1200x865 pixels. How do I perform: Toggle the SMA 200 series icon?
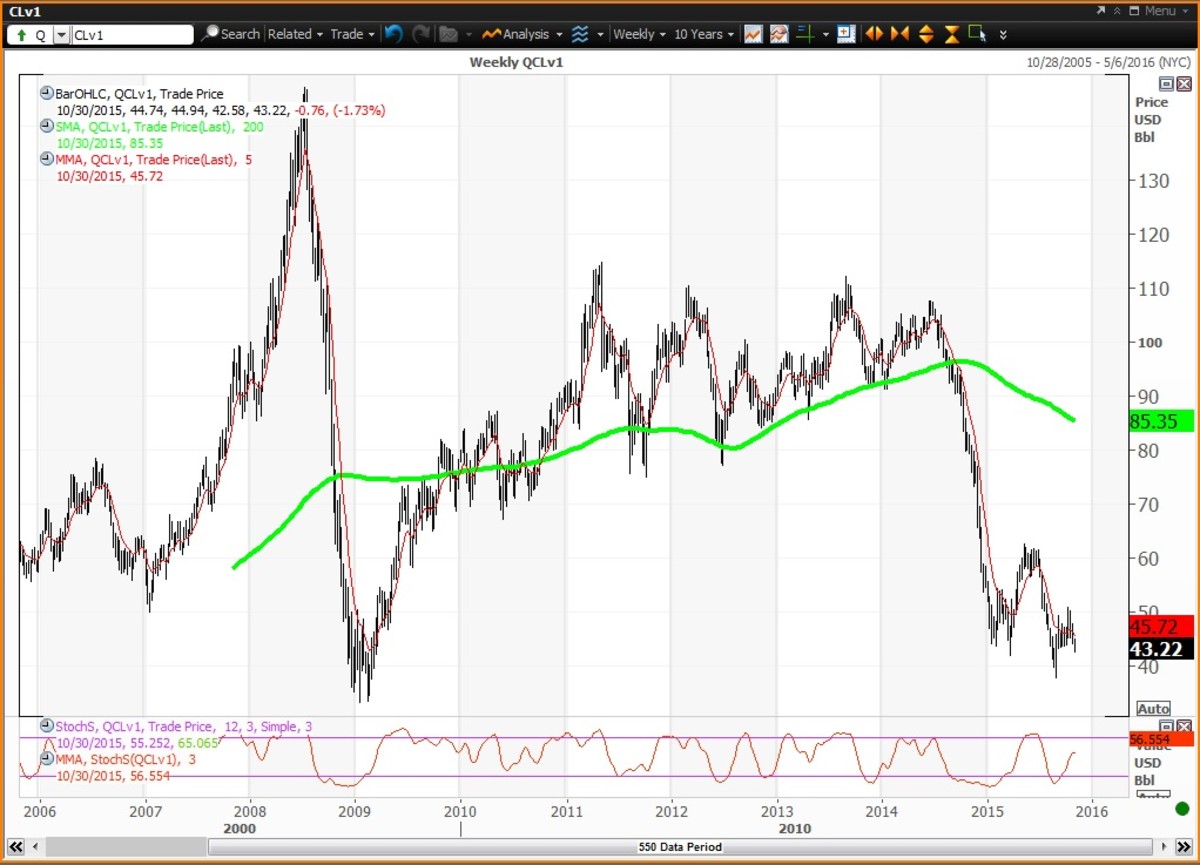point(46,126)
